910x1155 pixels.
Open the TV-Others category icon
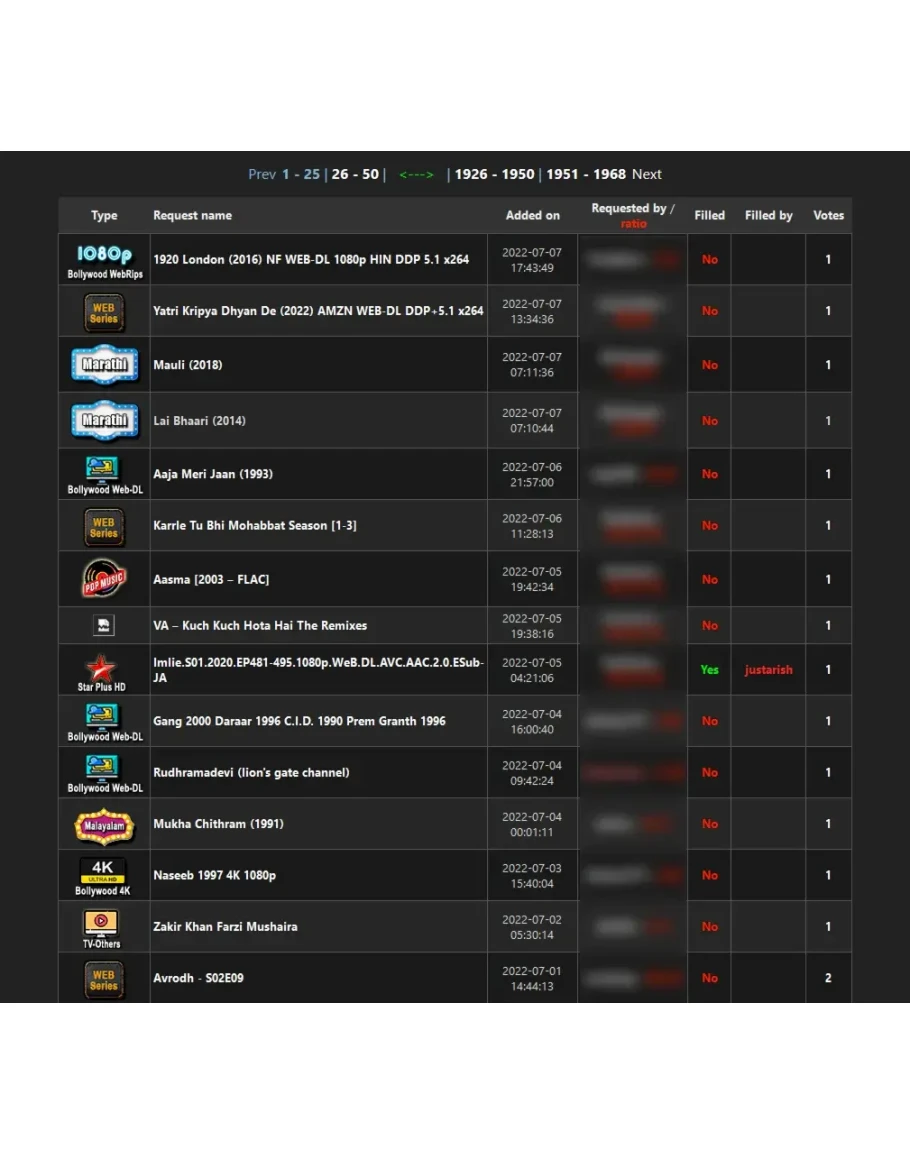point(101,926)
